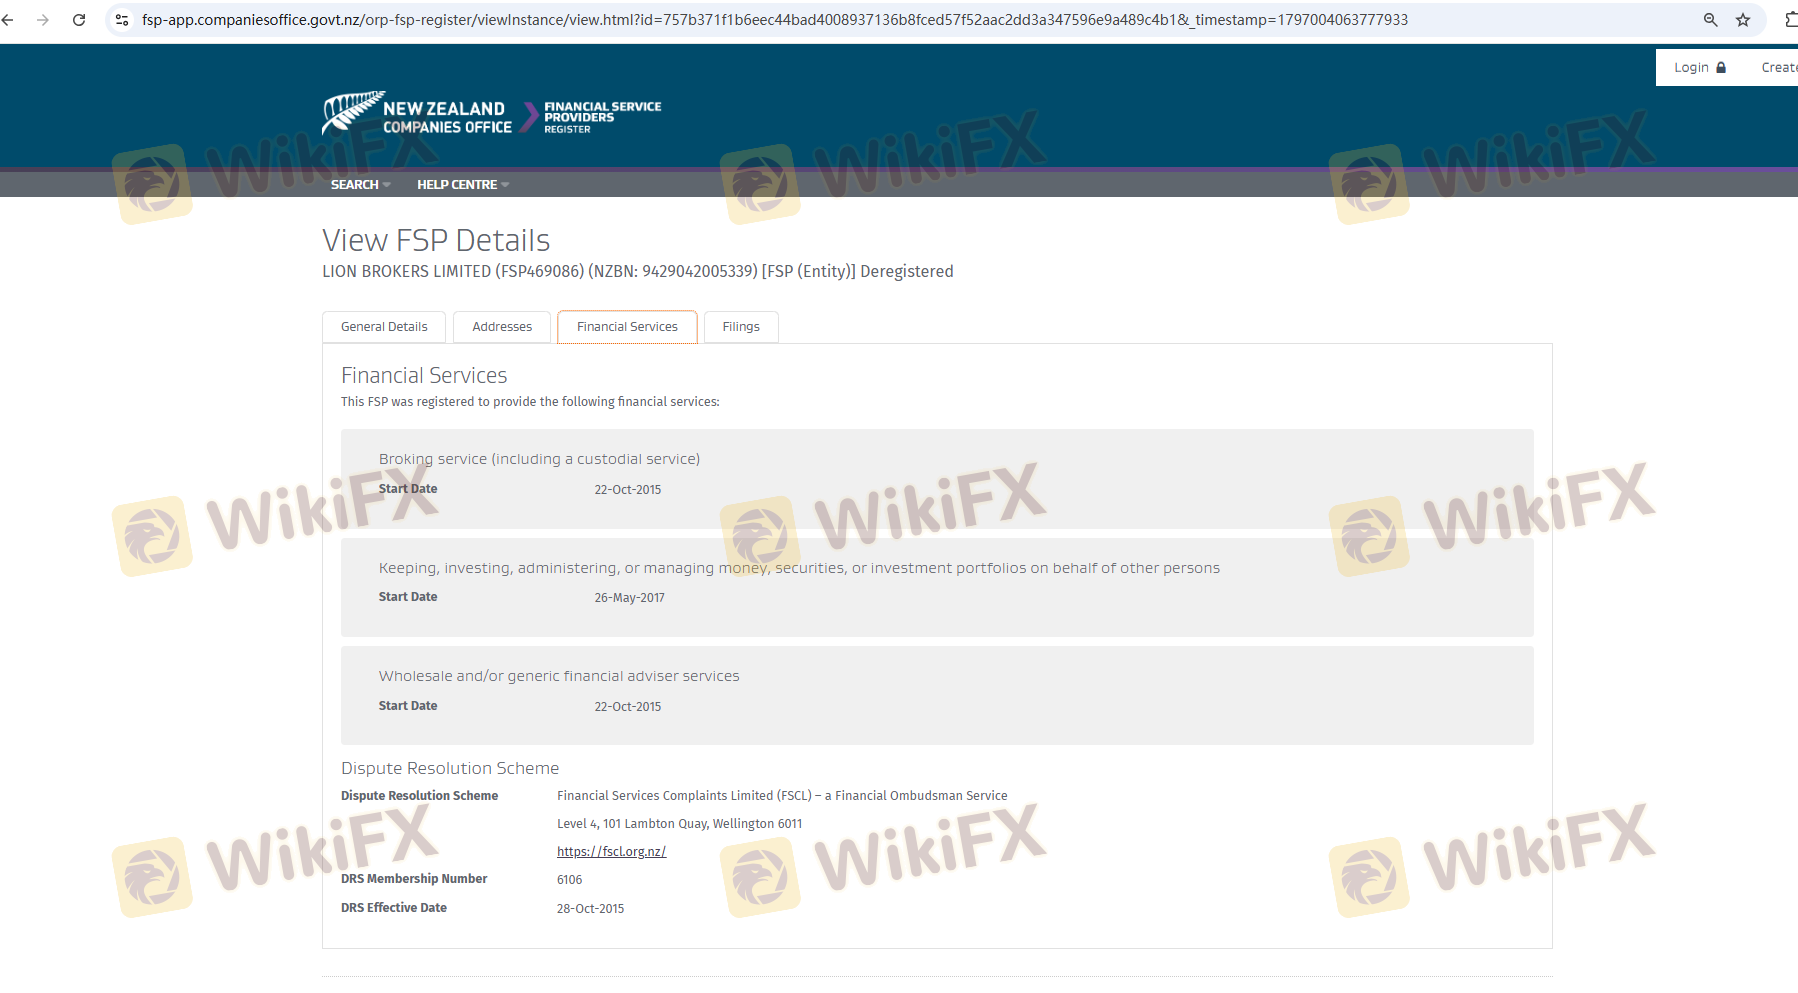The height and width of the screenshot is (993, 1798).
Task: Click the browser back arrow
Action: (x=9, y=20)
